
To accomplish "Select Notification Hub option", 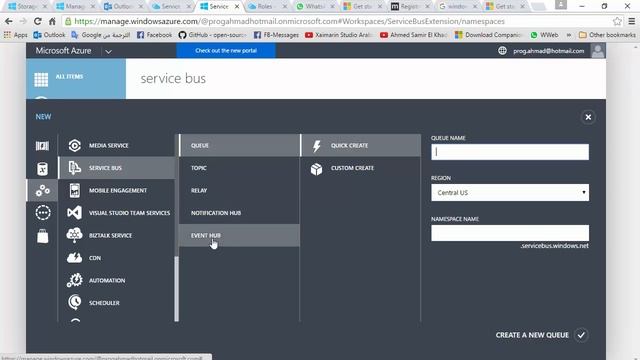I will tap(239, 213).
